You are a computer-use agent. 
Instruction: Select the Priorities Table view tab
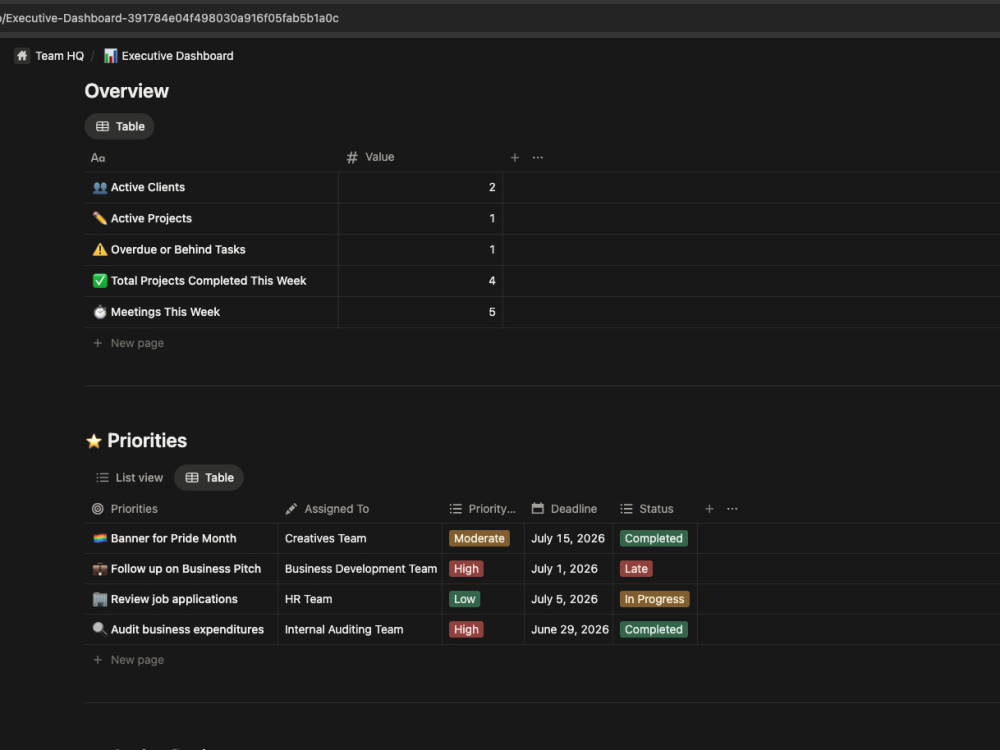pos(209,478)
